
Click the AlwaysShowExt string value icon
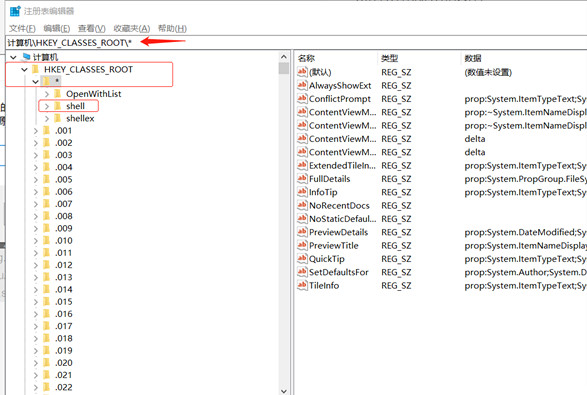pos(302,85)
